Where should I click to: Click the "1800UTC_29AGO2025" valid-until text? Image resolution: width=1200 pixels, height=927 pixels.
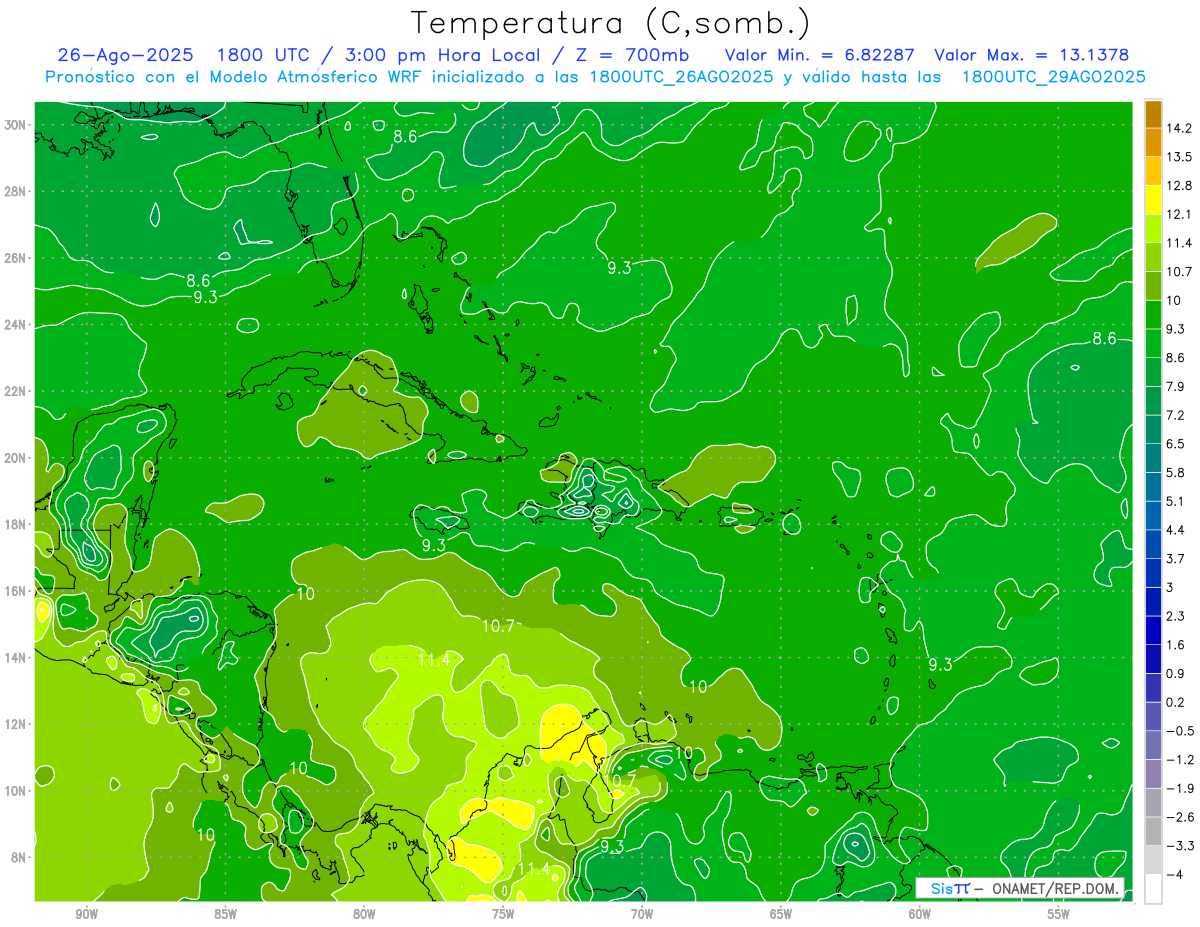click(1053, 77)
